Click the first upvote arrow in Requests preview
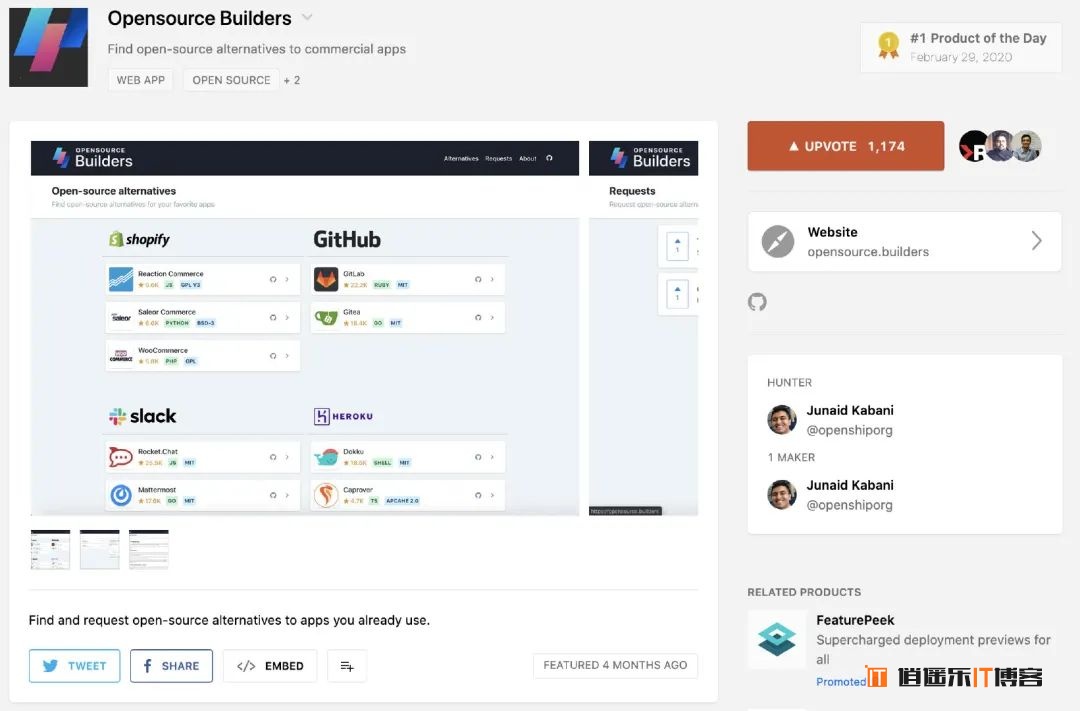Screen dimensions: 1080x711 pyautogui.click(x=677, y=246)
